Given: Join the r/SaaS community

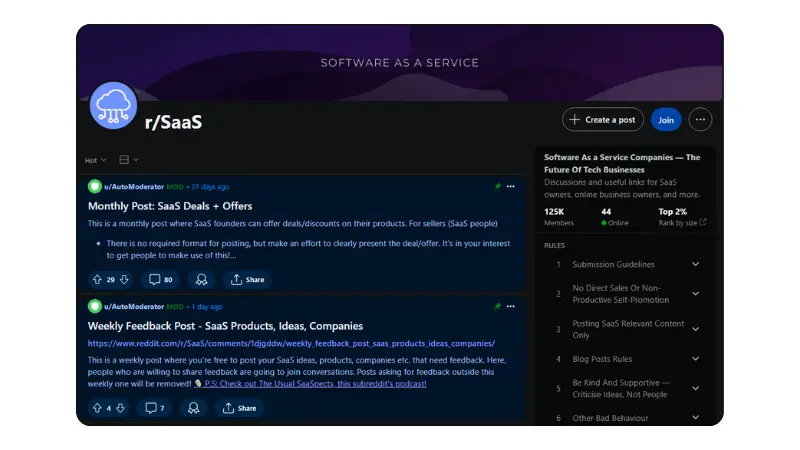Looking at the screenshot, I should tap(666, 120).
